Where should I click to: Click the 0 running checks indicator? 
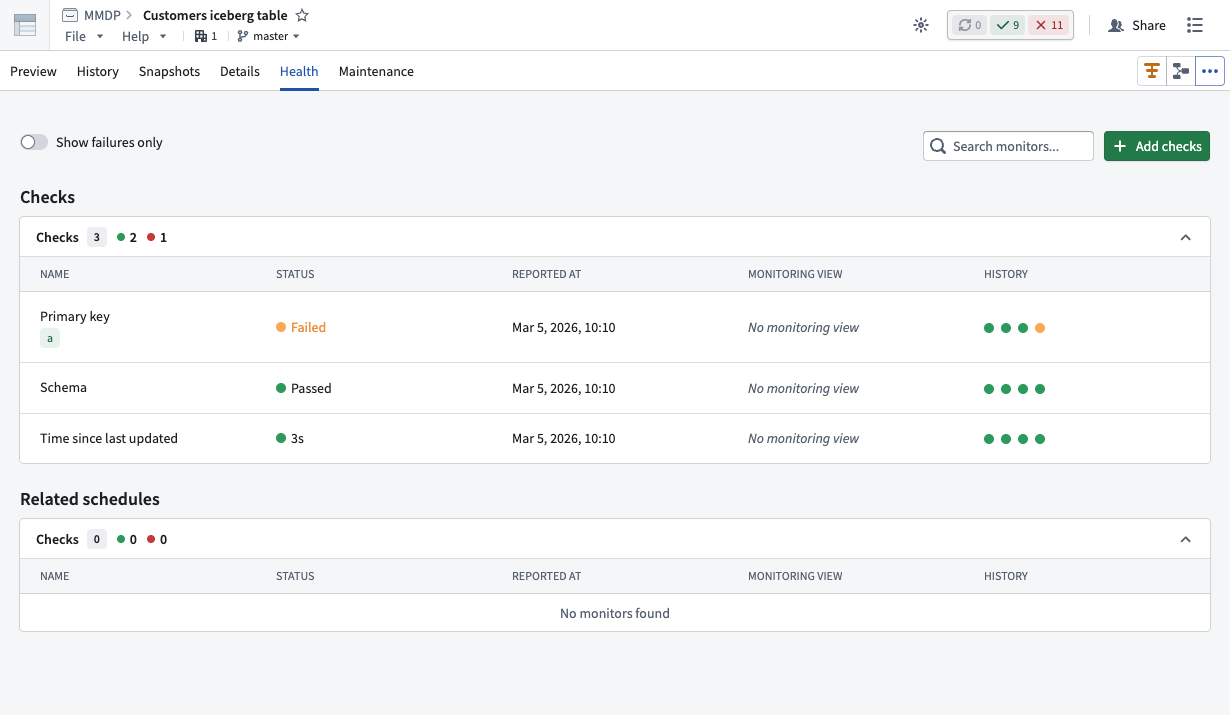969,24
